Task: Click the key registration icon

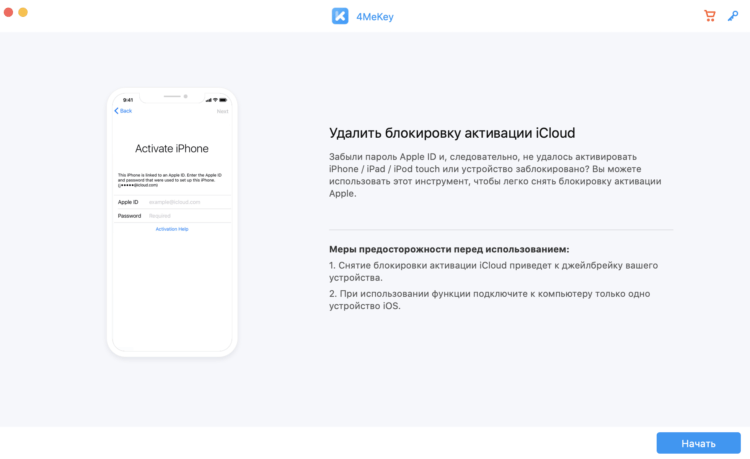Action: click(733, 16)
